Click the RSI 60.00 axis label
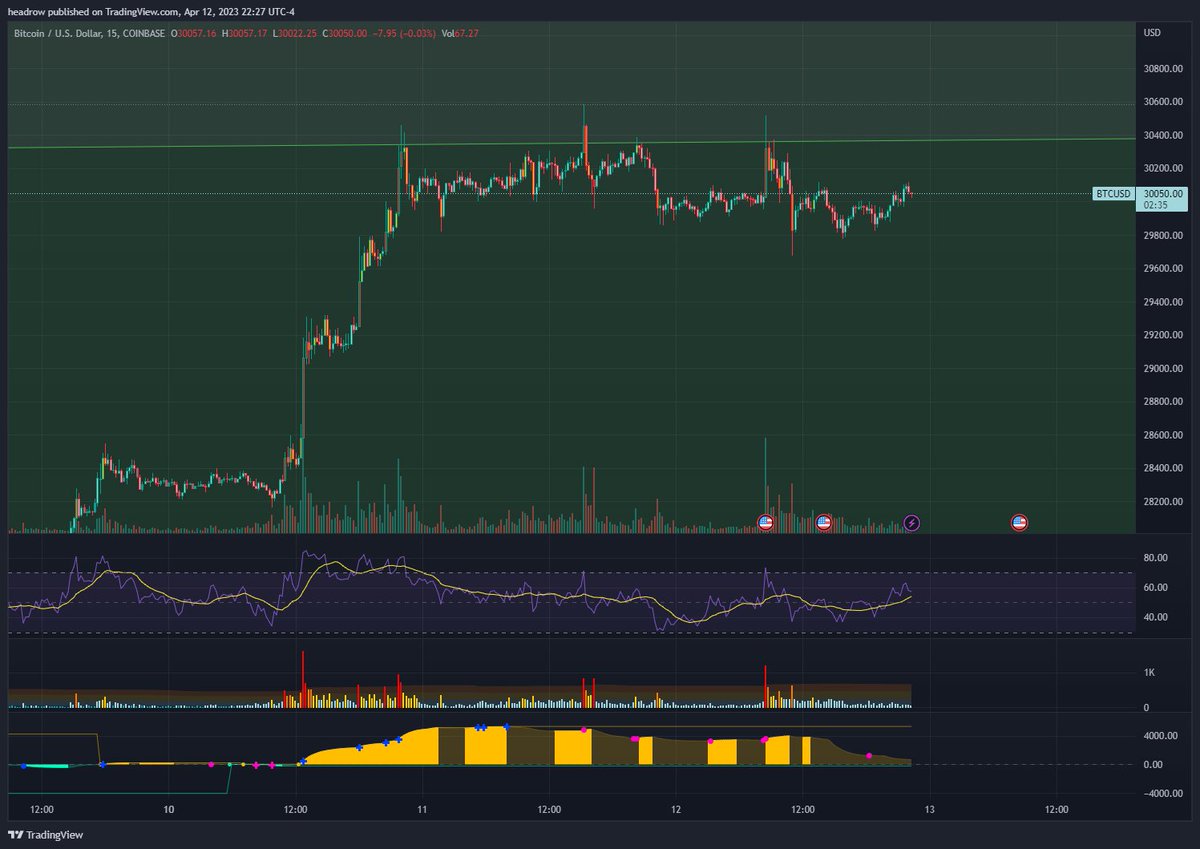 pos(1156,588)
